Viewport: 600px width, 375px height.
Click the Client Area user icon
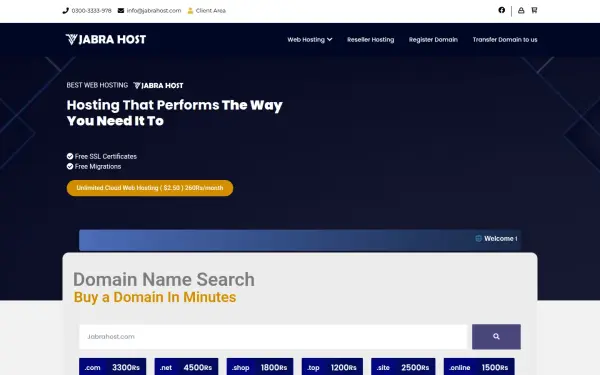[x=190, y=11]
